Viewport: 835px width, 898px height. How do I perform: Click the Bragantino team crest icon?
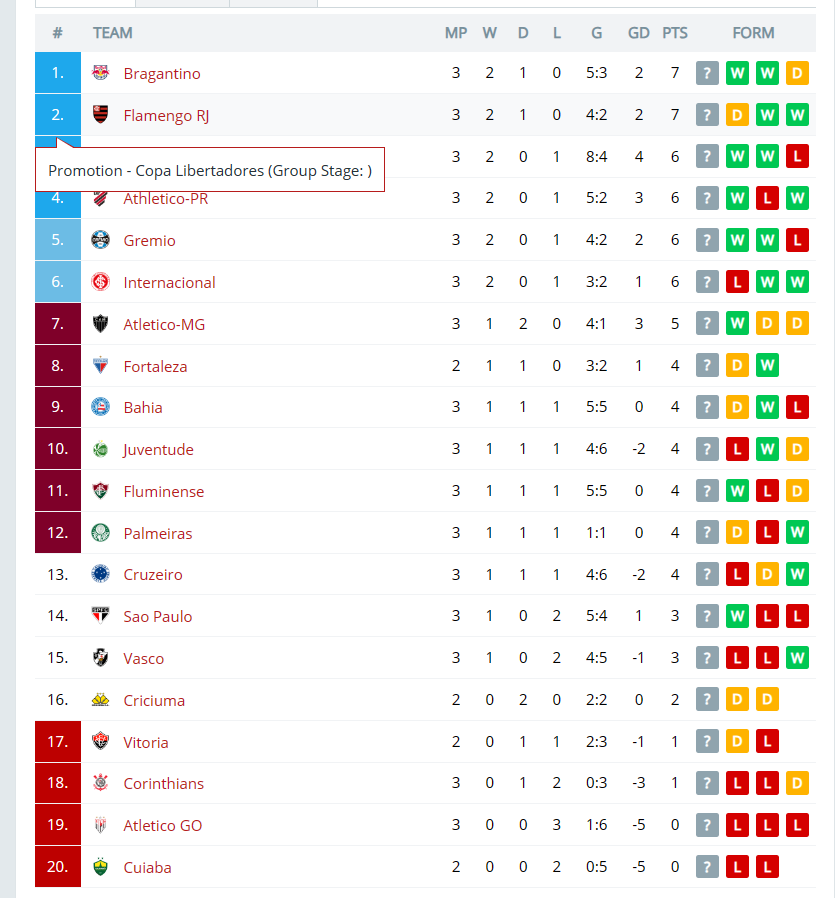tap(101, 73)
